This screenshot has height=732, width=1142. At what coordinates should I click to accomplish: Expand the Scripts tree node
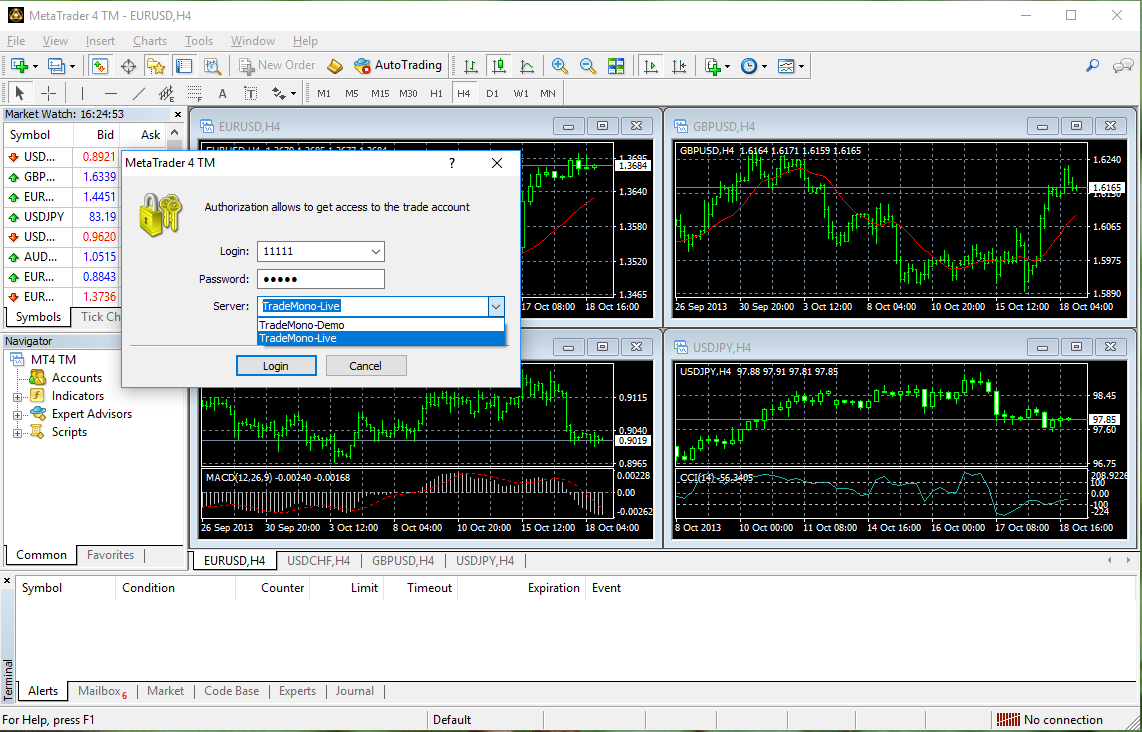coord(17,433)
